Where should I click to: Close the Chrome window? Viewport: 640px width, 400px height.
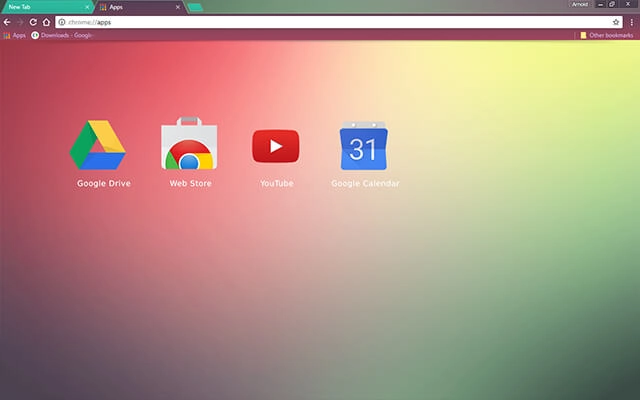628,4
